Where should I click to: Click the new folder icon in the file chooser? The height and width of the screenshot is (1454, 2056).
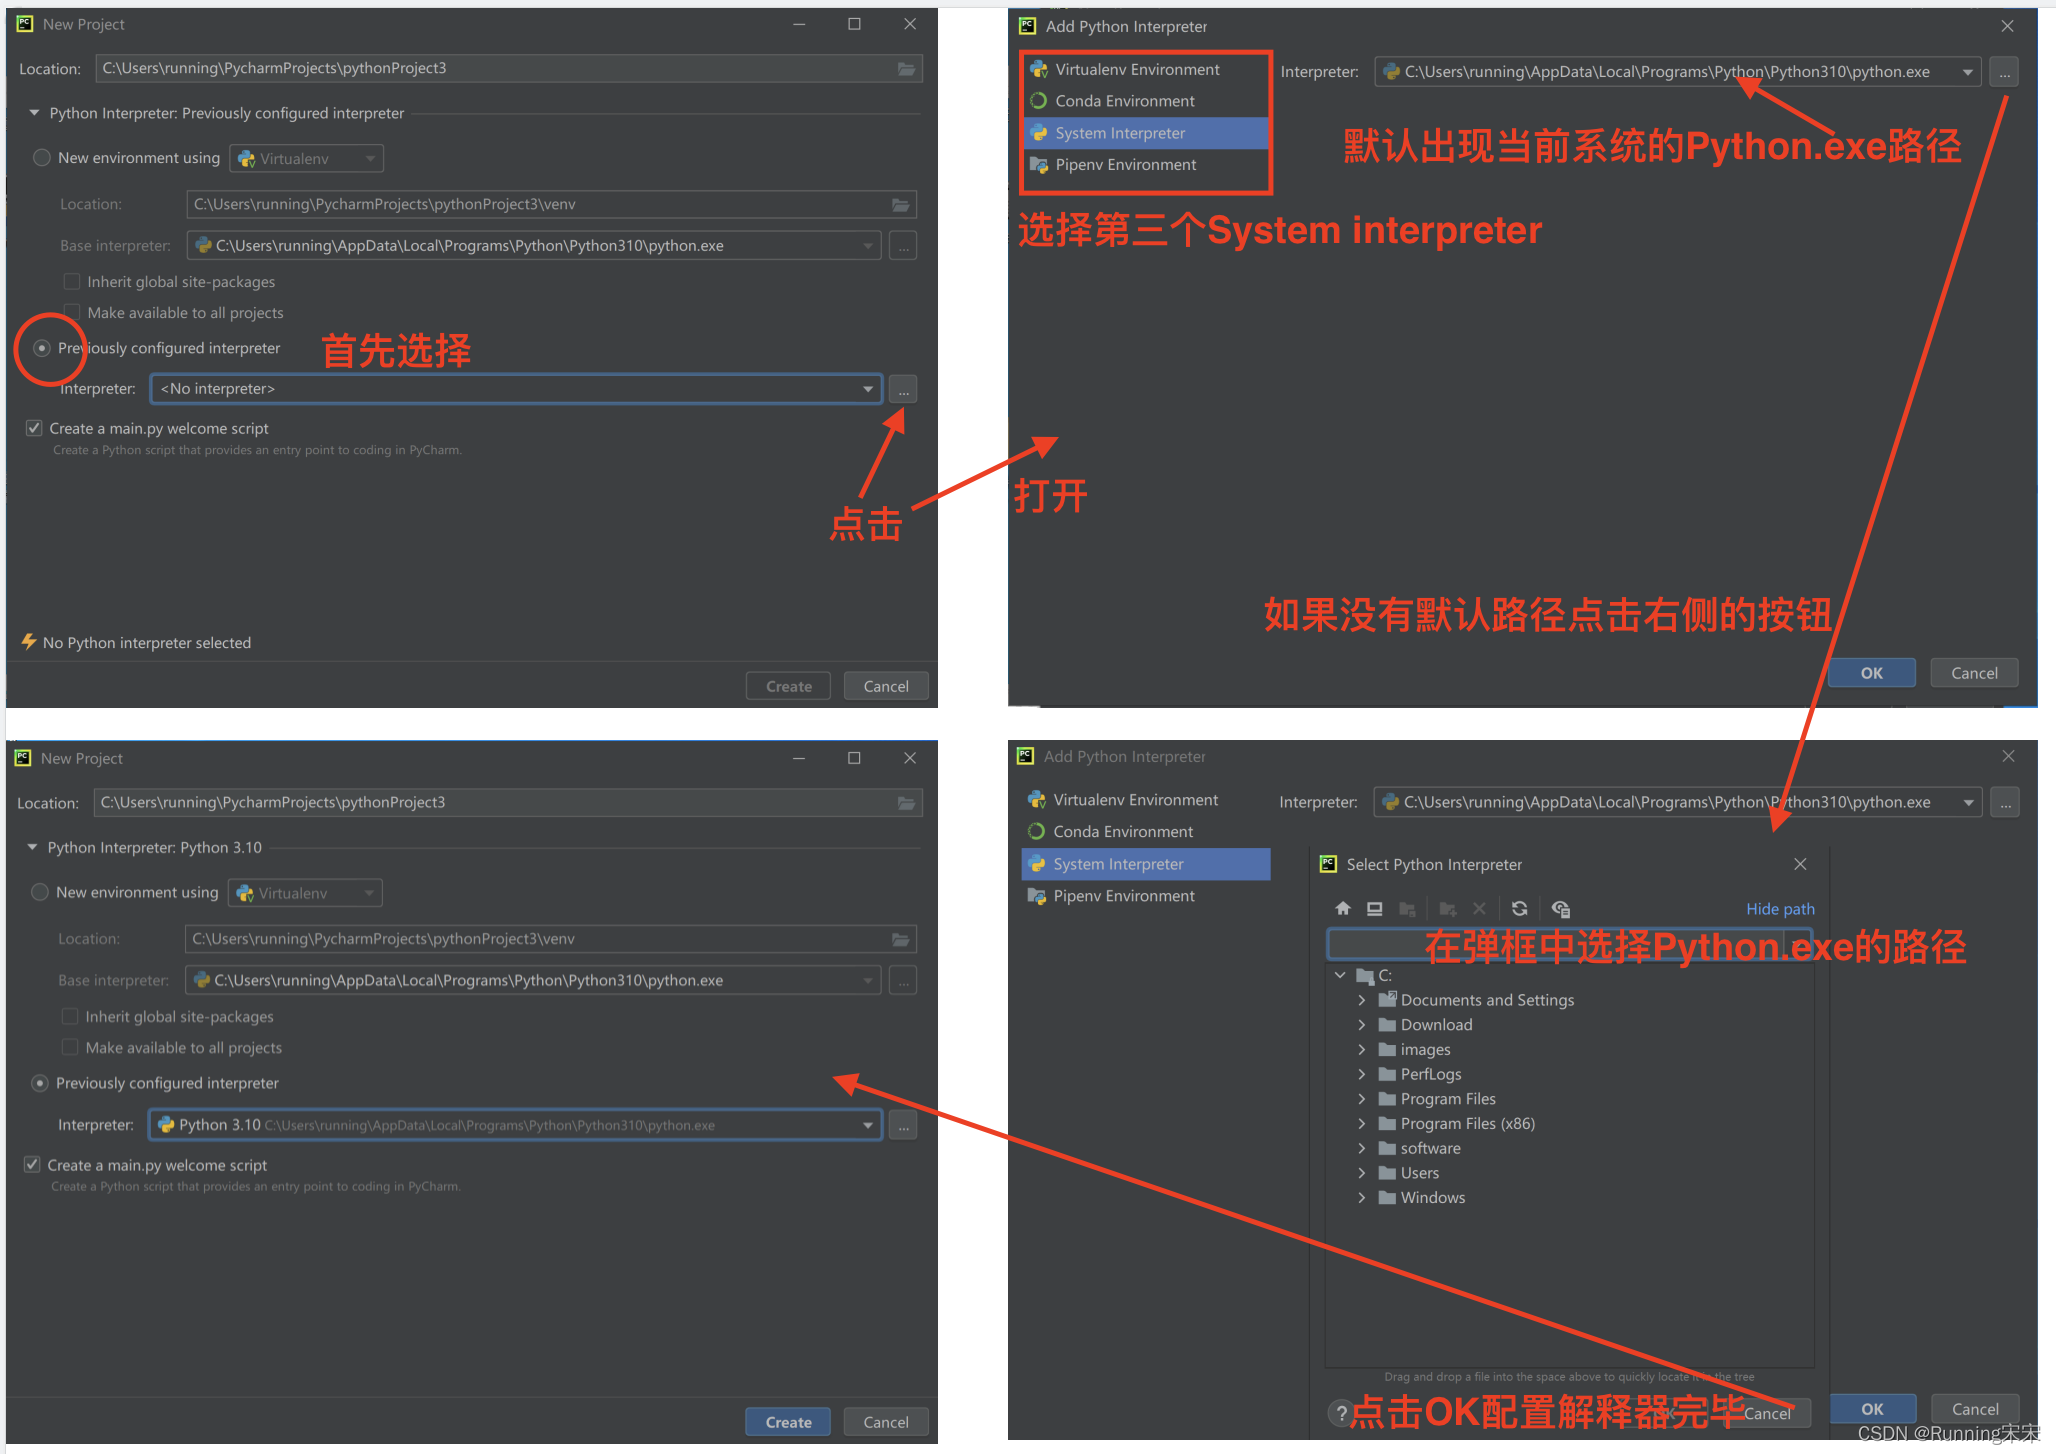click(x=1447, y=908)
